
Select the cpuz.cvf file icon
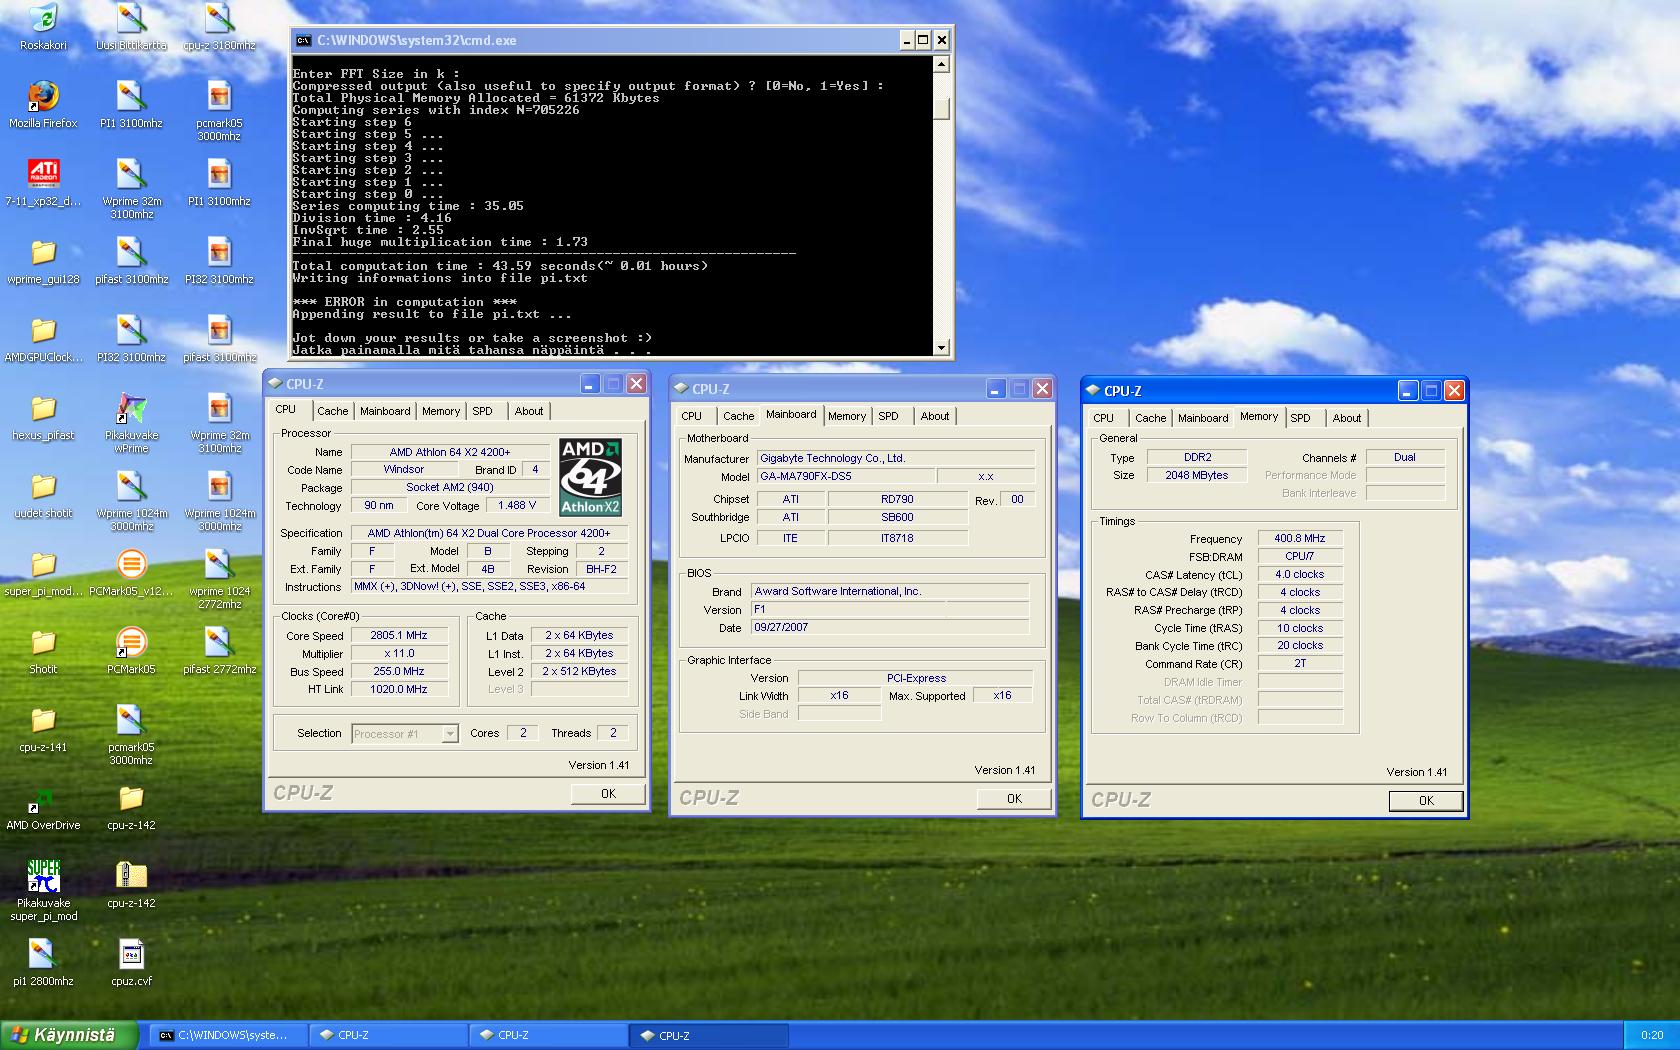click(x=131, y=954)
